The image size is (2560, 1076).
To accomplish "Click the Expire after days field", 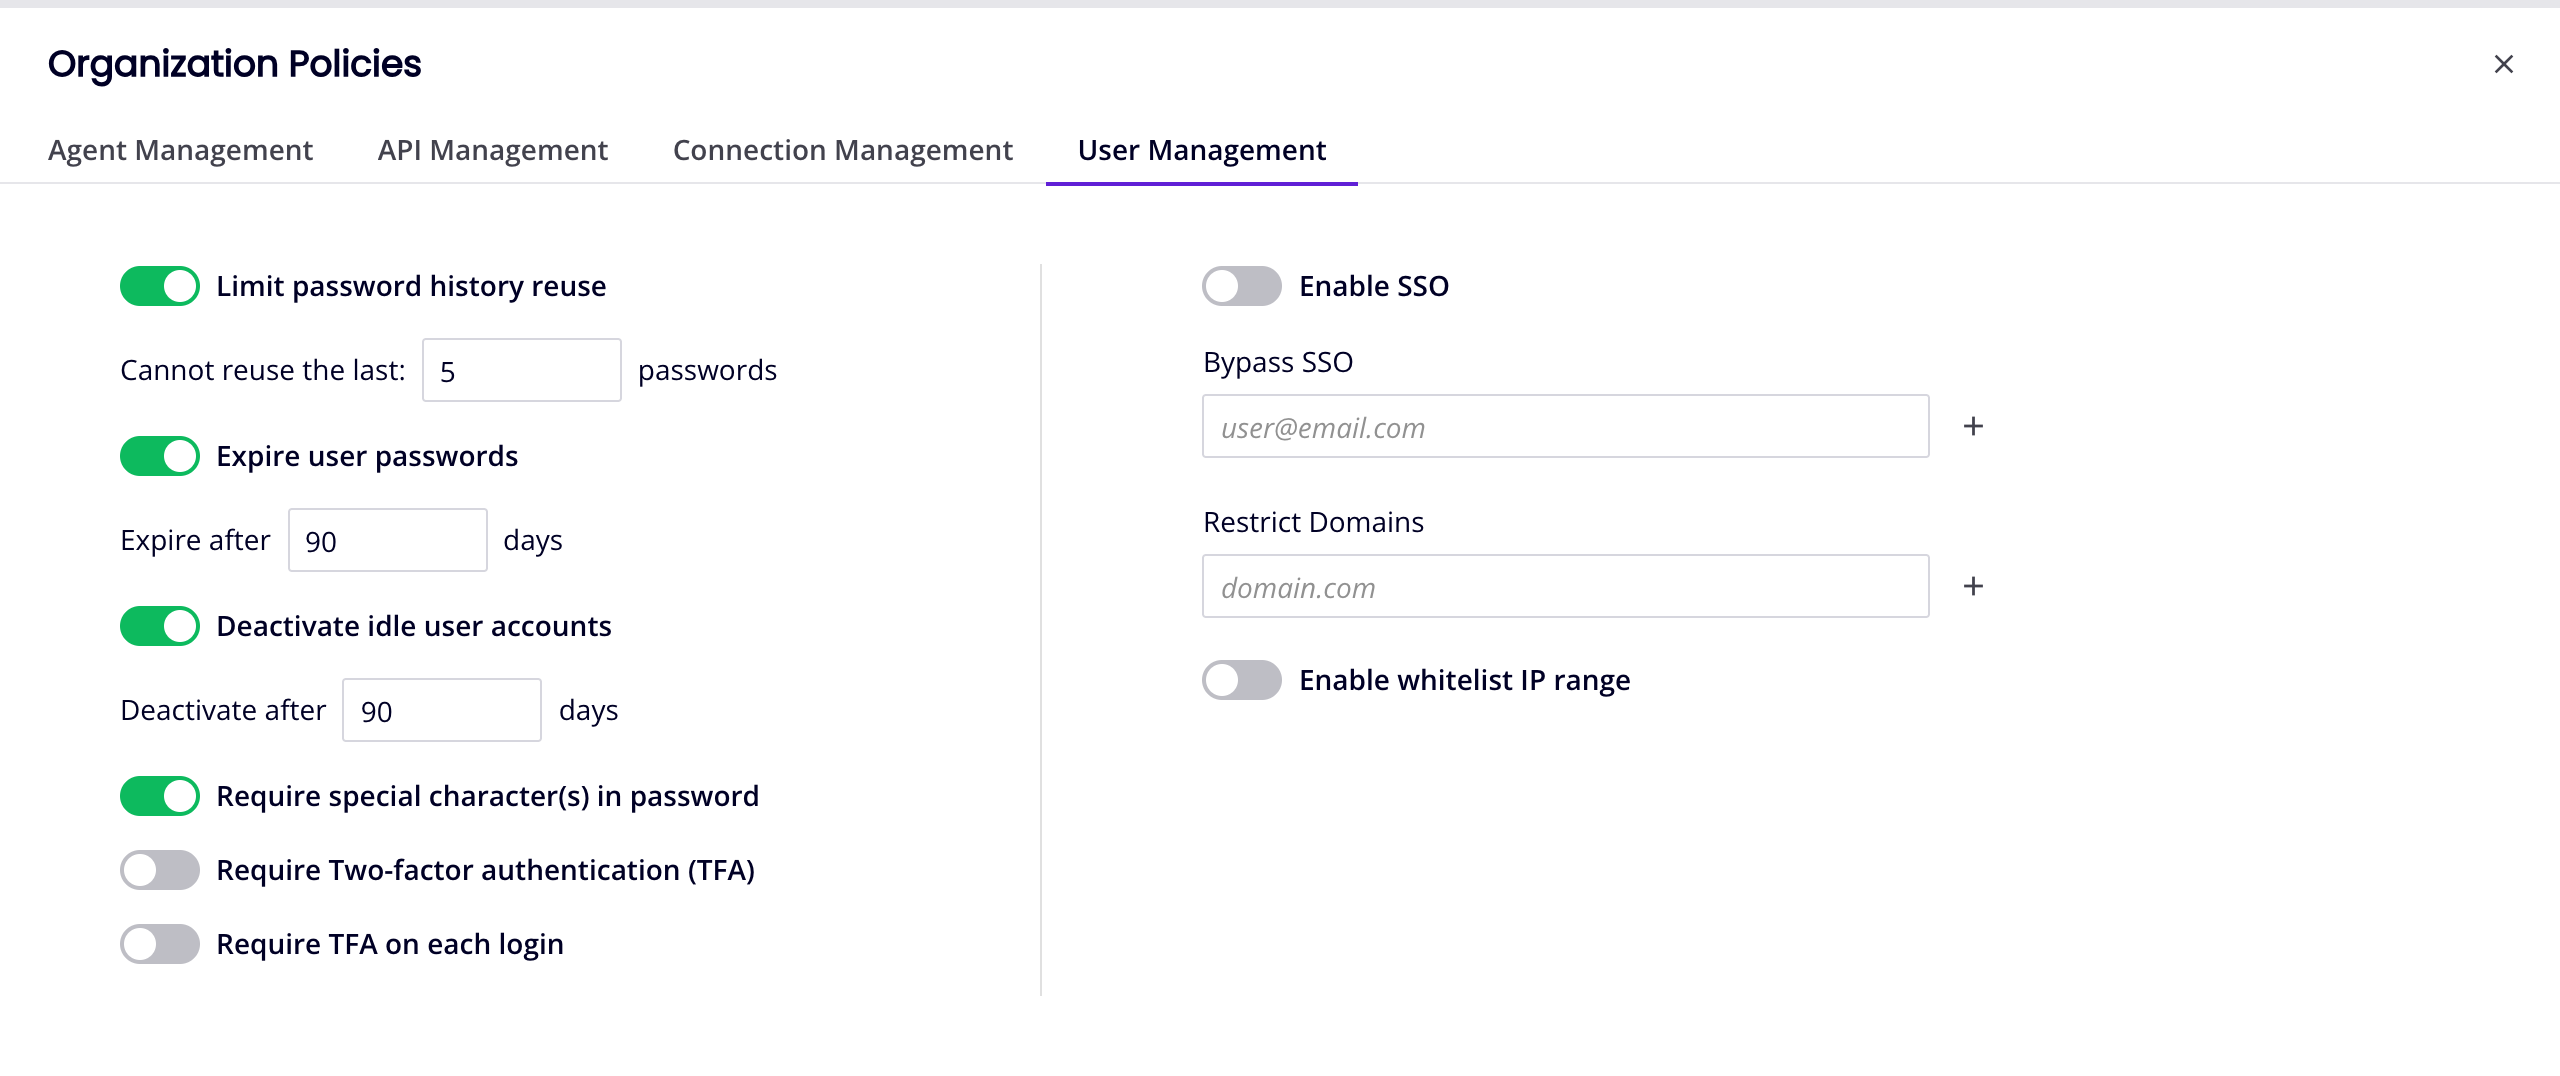I will 388,540.
